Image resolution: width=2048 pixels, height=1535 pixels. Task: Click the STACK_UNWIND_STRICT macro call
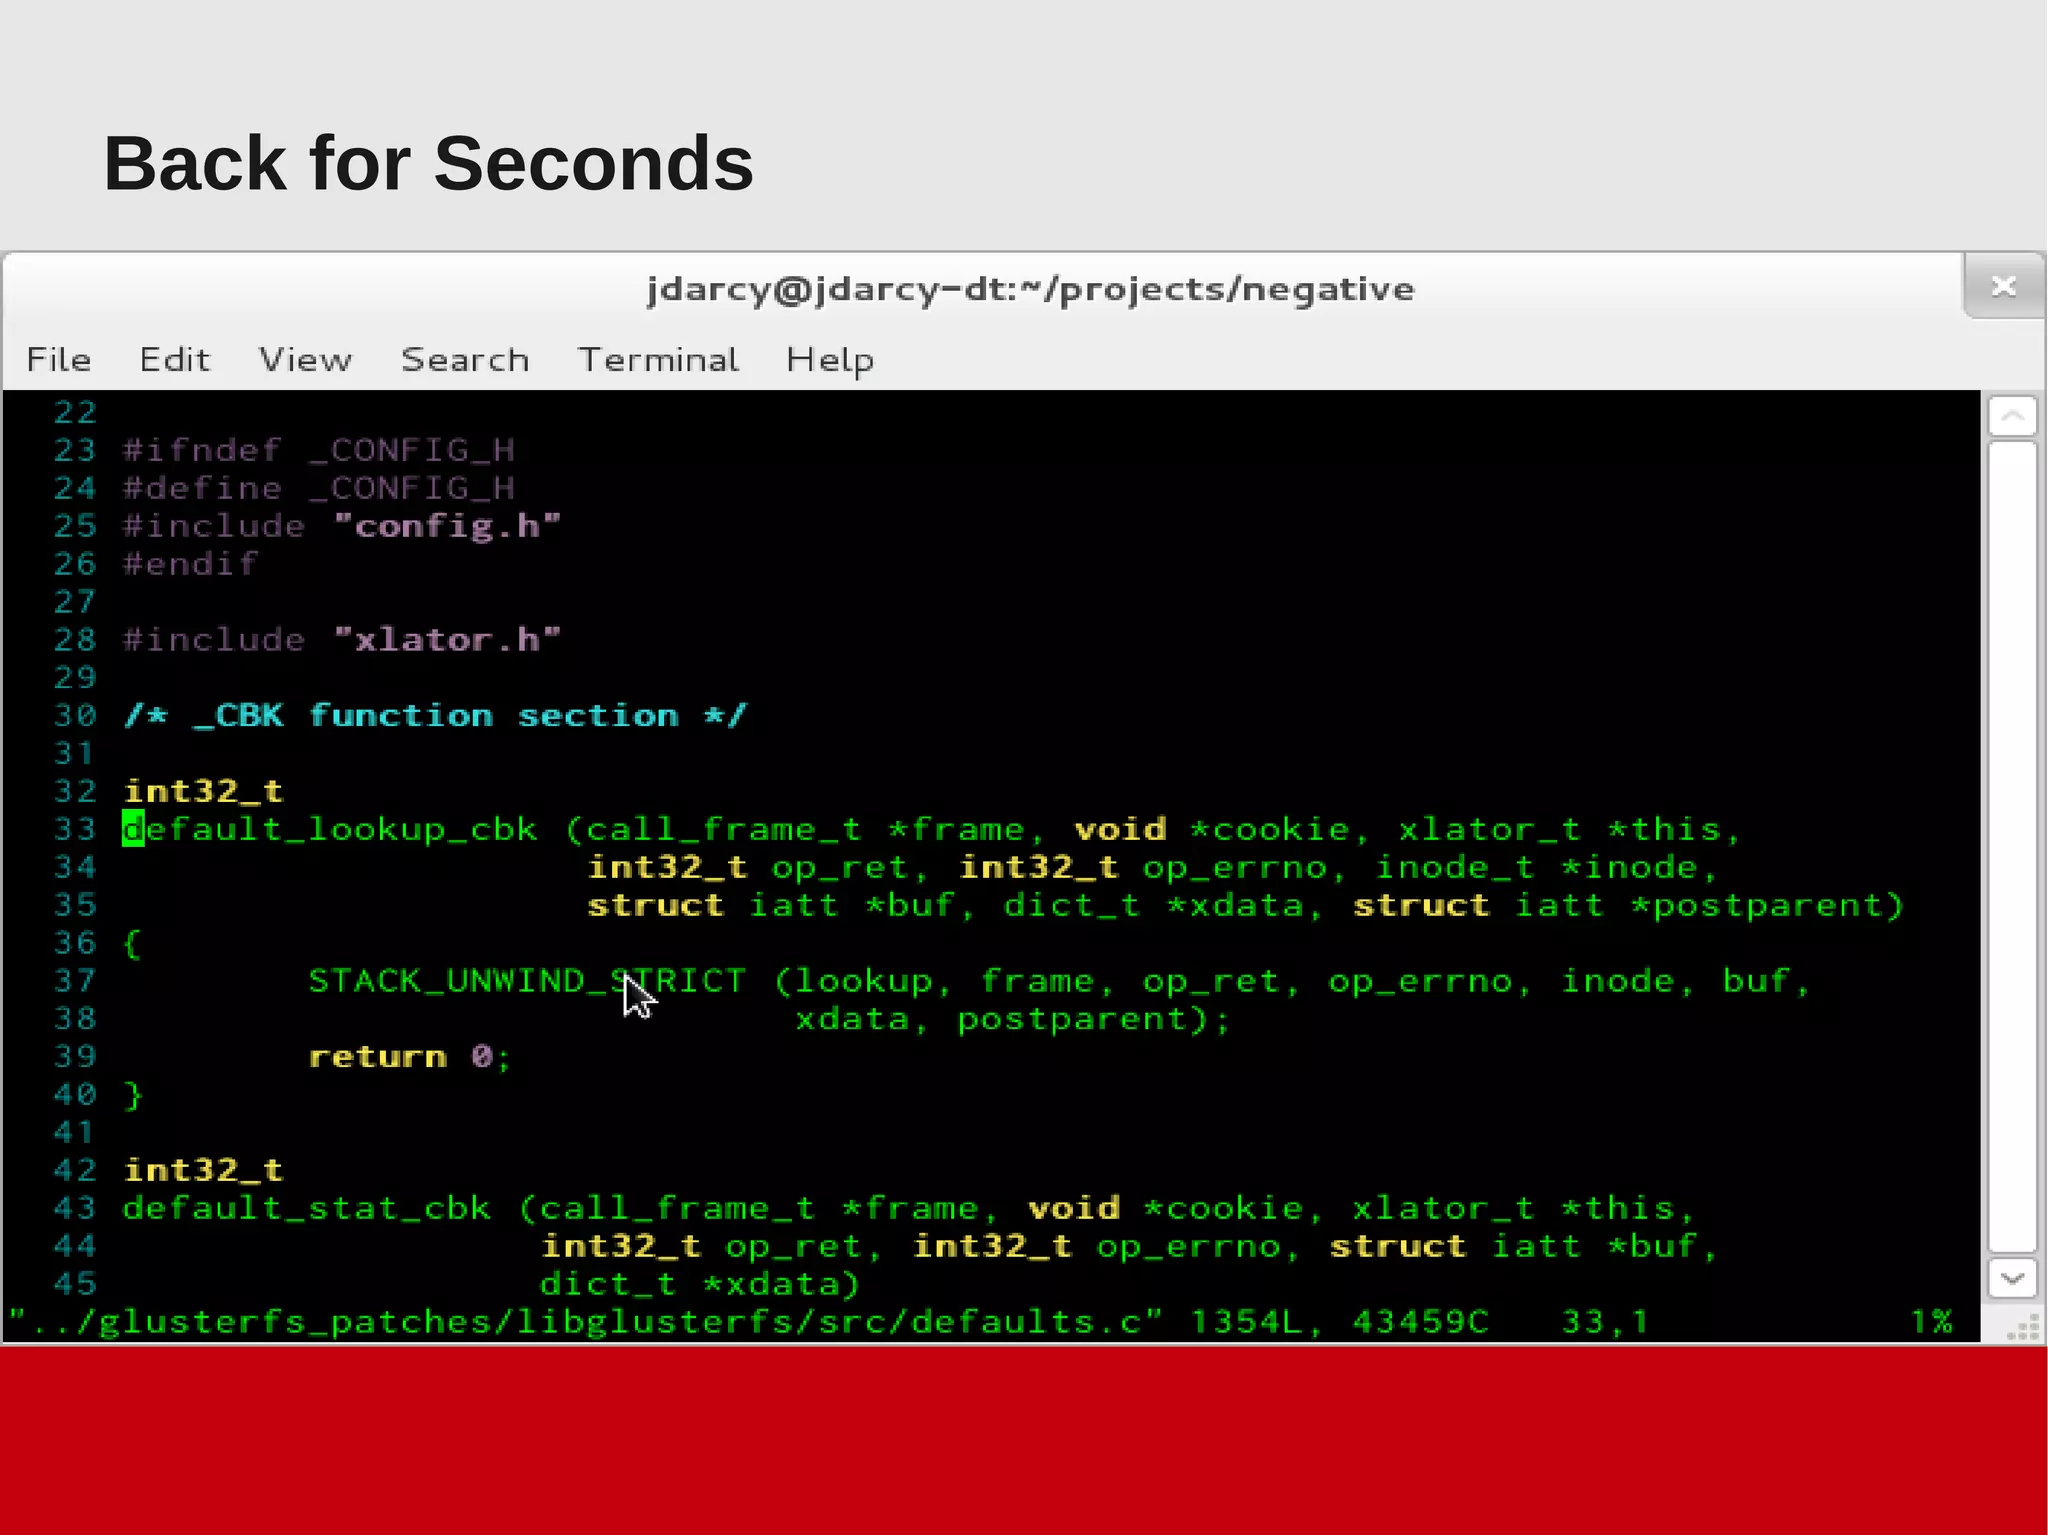[x=527, y=981]
